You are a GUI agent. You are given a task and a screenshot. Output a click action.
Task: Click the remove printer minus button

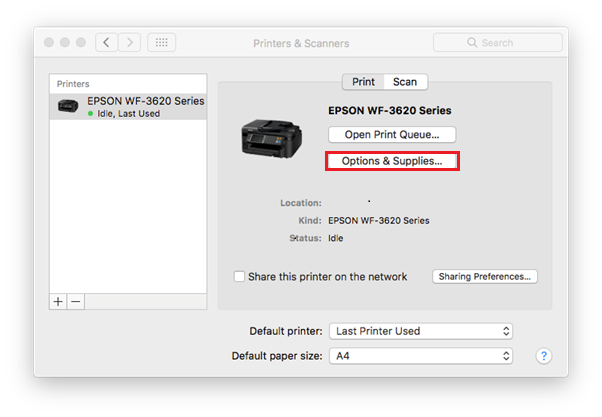[x=75, y=300]
